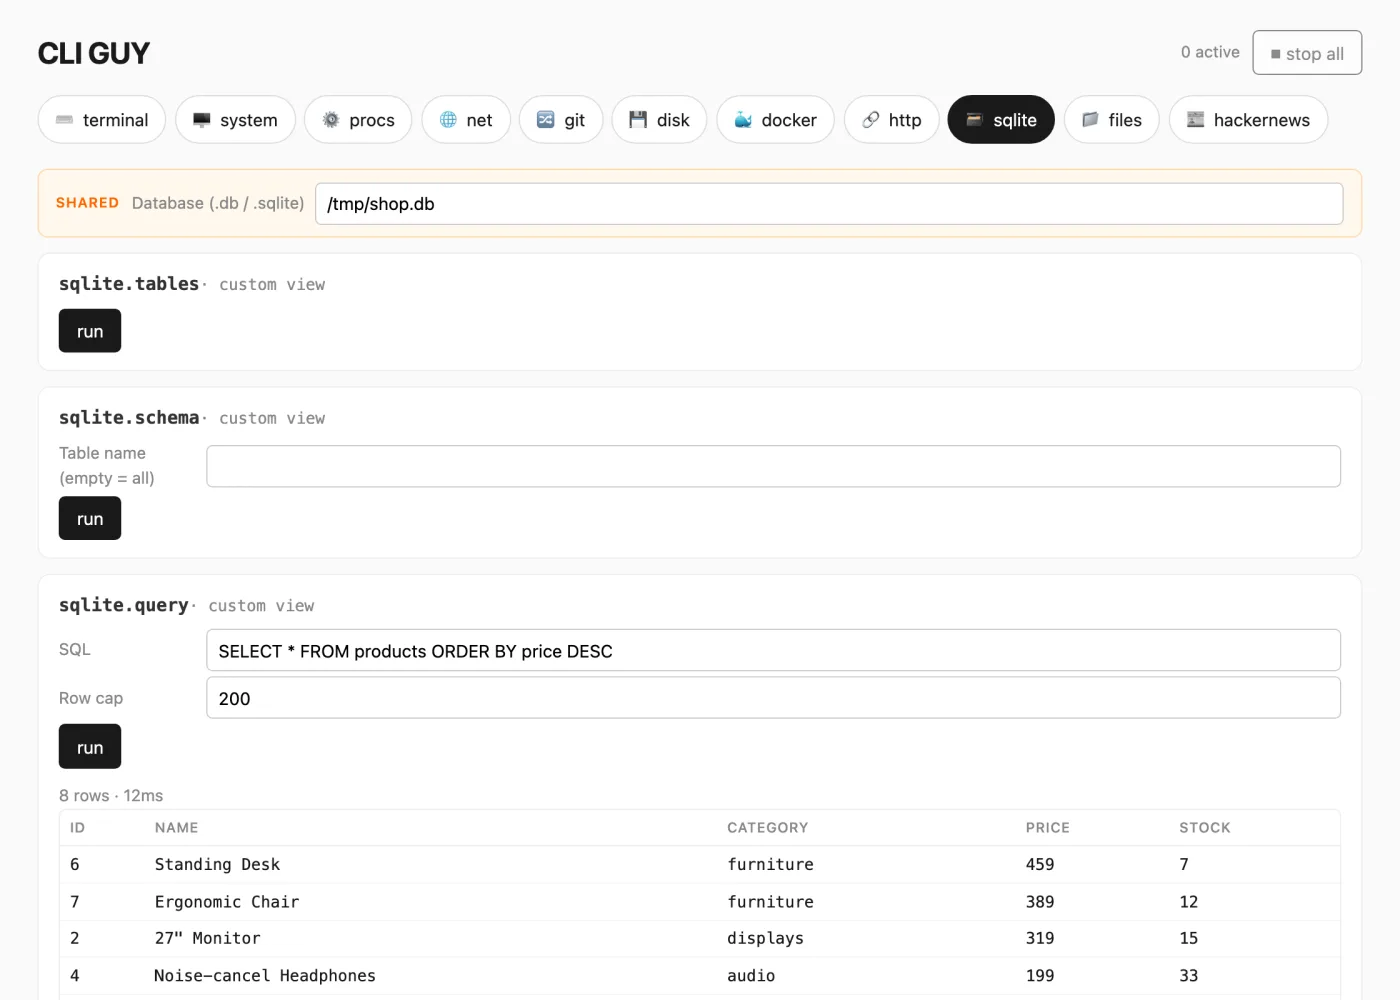The width and height of the screenshot is (1400, 1000).
Task: Click the displays category cell
Action: [x=765, y=938]
